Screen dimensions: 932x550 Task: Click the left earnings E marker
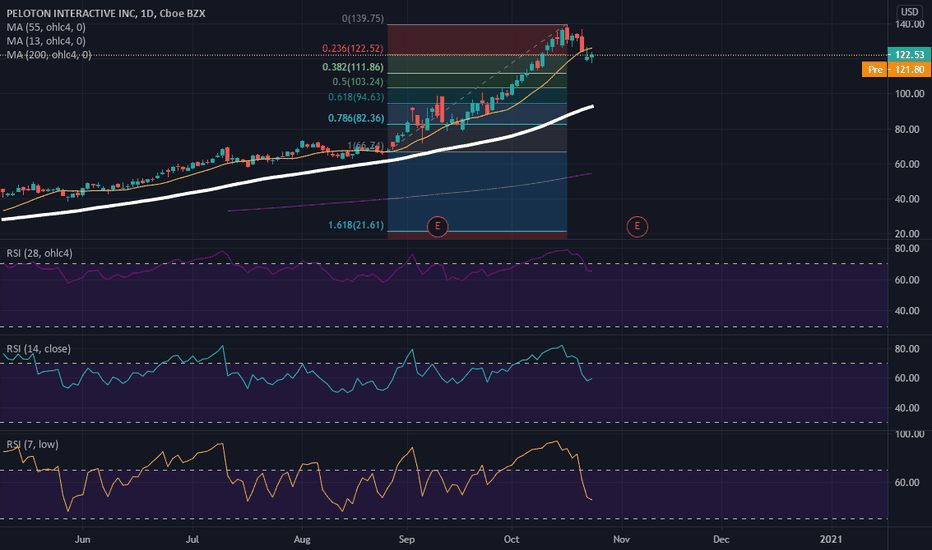(x=437, y=226)
